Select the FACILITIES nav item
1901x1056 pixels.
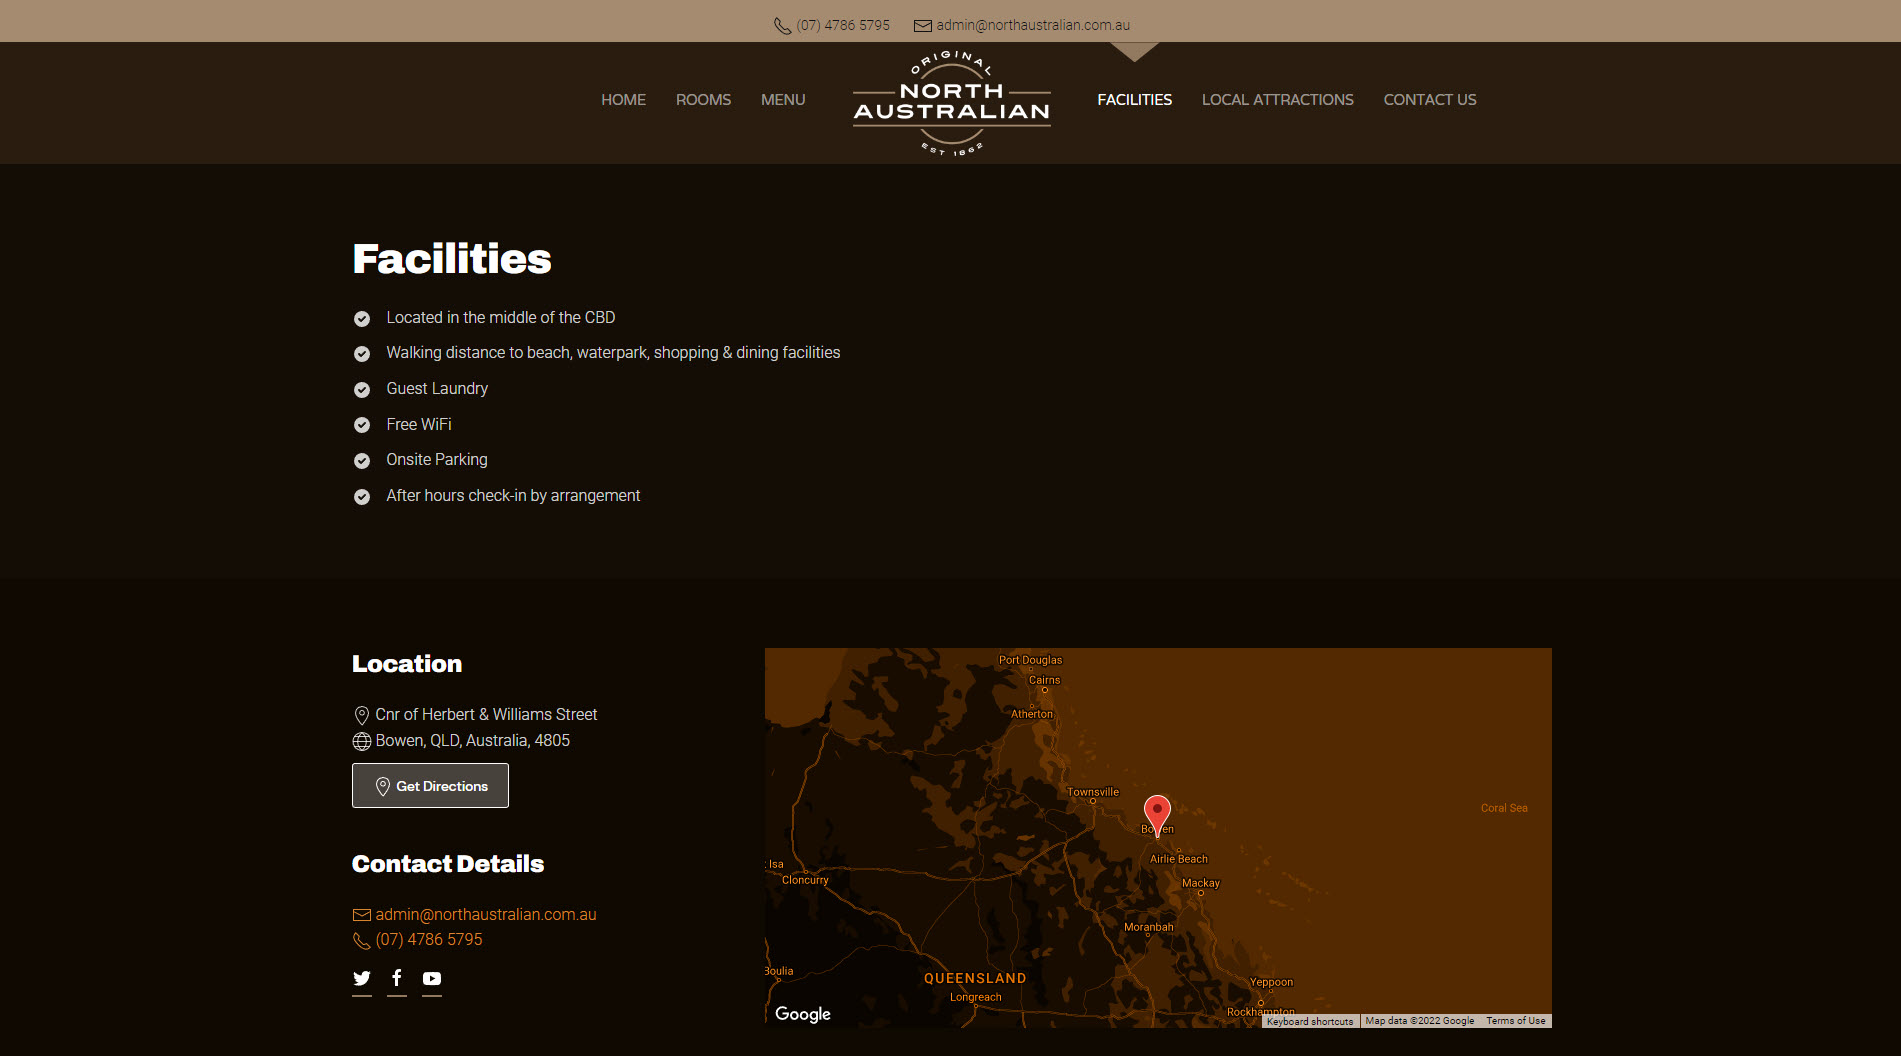click(1134, 100)
